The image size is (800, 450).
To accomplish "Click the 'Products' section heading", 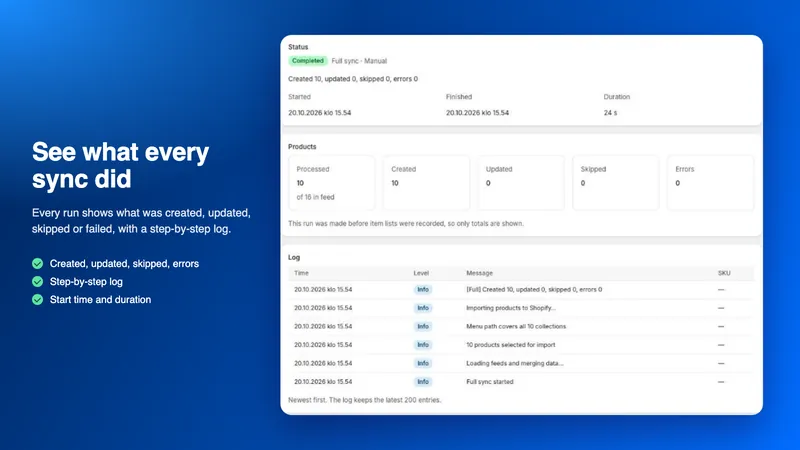I will 302,146.
